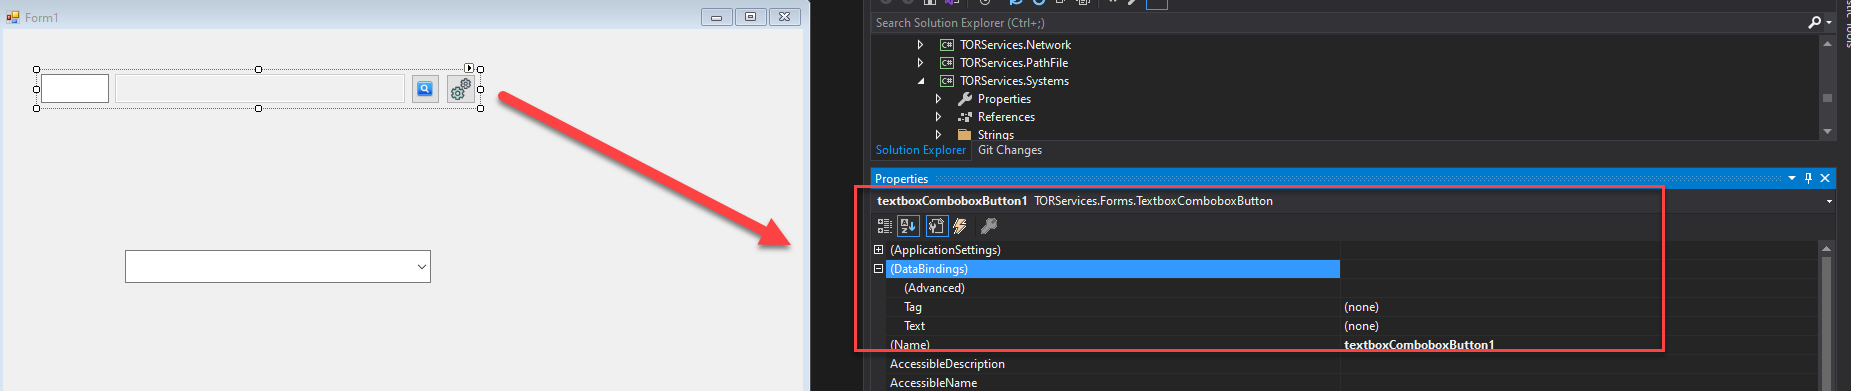This screenshot has height=391, width=1851.
Task: Switch to the Solution Explorer tab
Action: pyautogui.click(x=921, y=150)
